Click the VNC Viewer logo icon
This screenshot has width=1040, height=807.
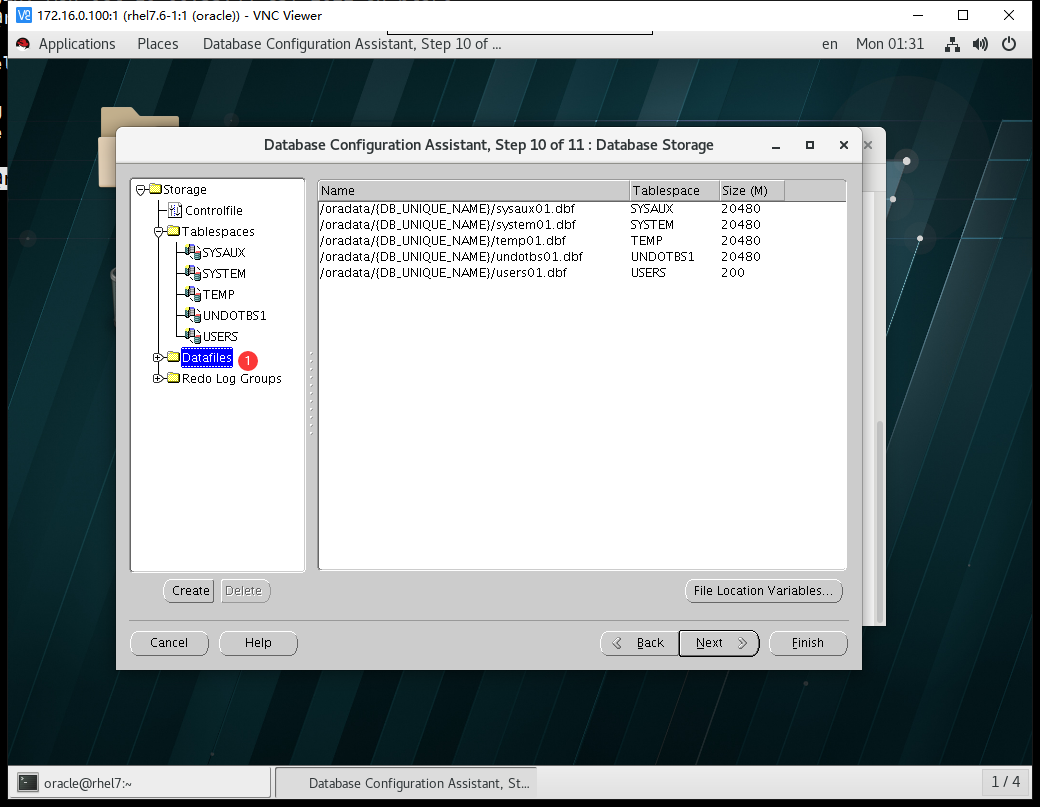[x=24, y=15]
